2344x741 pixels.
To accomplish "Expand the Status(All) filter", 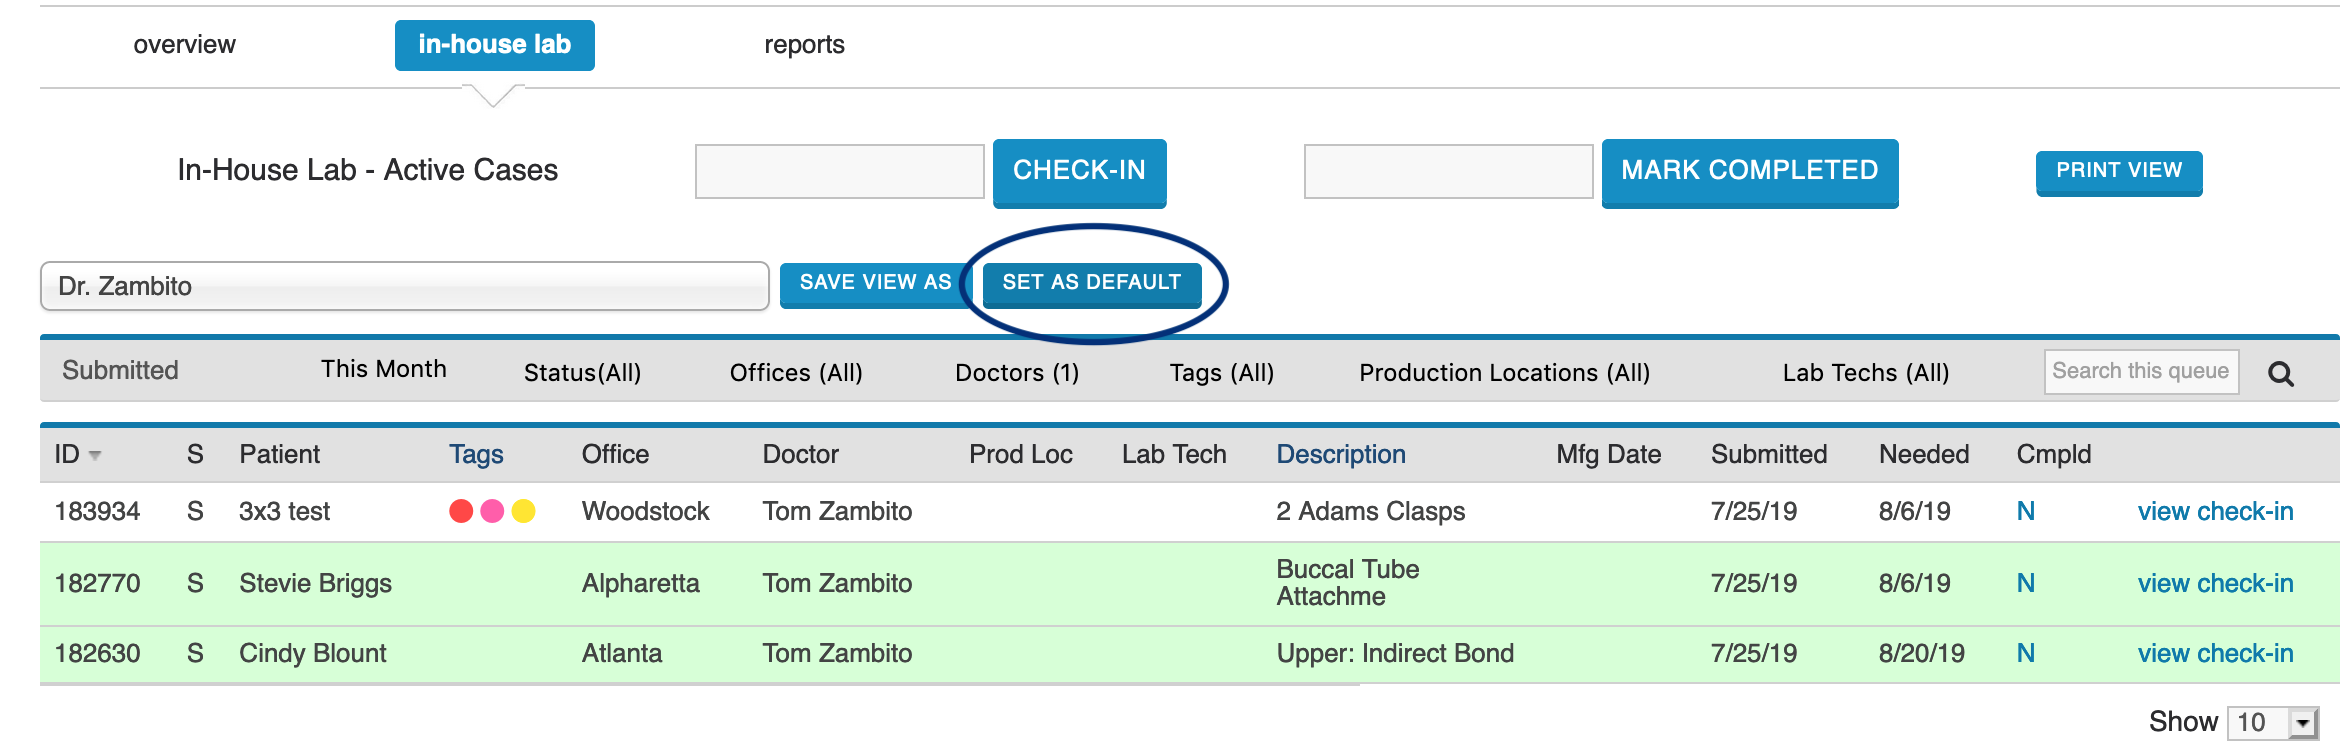I will (x=582, y=372).
